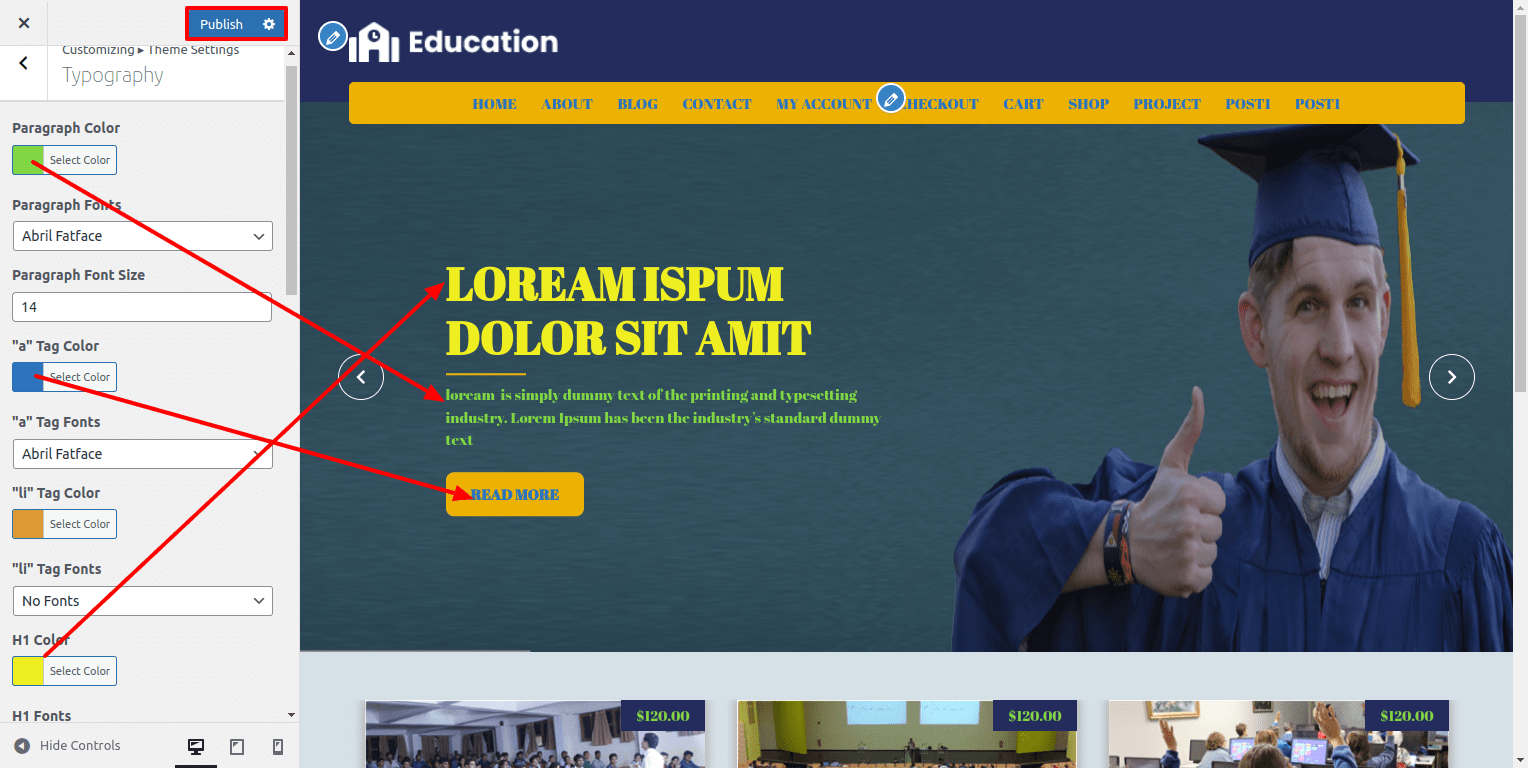Close the Customizer with the X icon
This screenshot has height=768, width=1528.
point(24,23)
